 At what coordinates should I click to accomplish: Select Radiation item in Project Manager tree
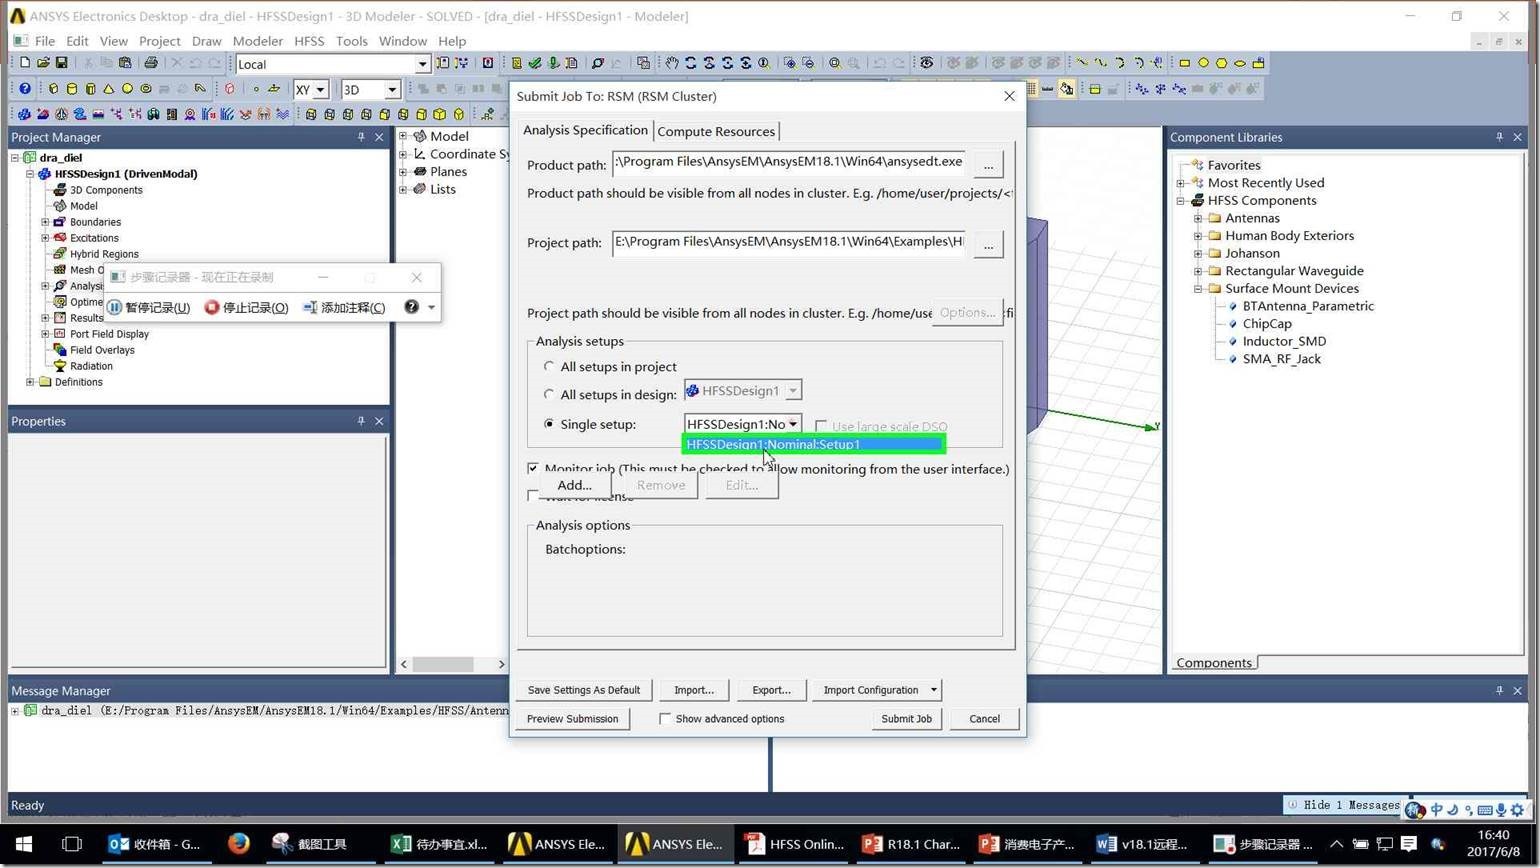click(91, 366)
